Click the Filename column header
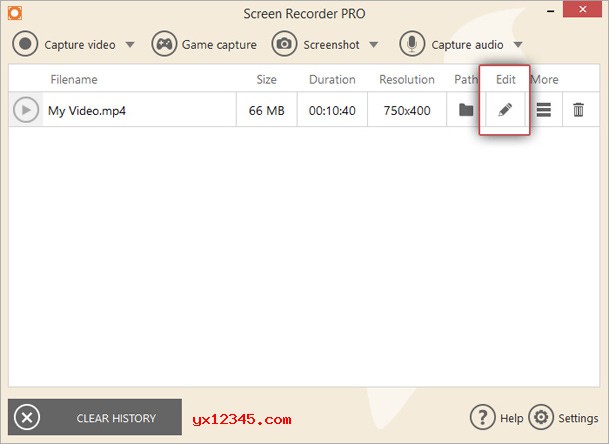This screenshot has height=444, width=609. [x=74, y=80]
